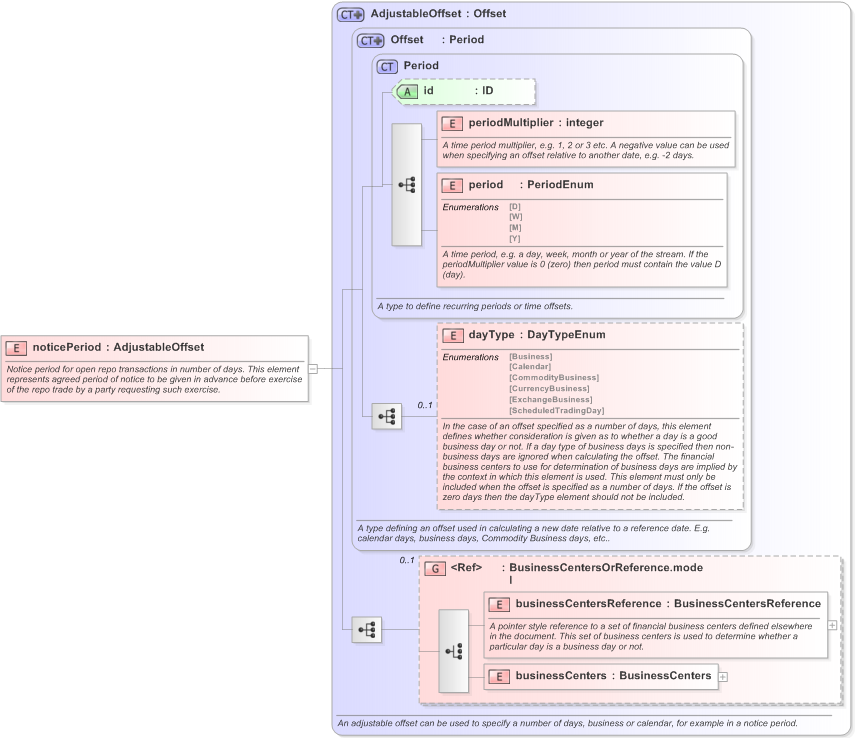
Task: Select the [Business] enumeration value
Action: [x=531, y=357]
